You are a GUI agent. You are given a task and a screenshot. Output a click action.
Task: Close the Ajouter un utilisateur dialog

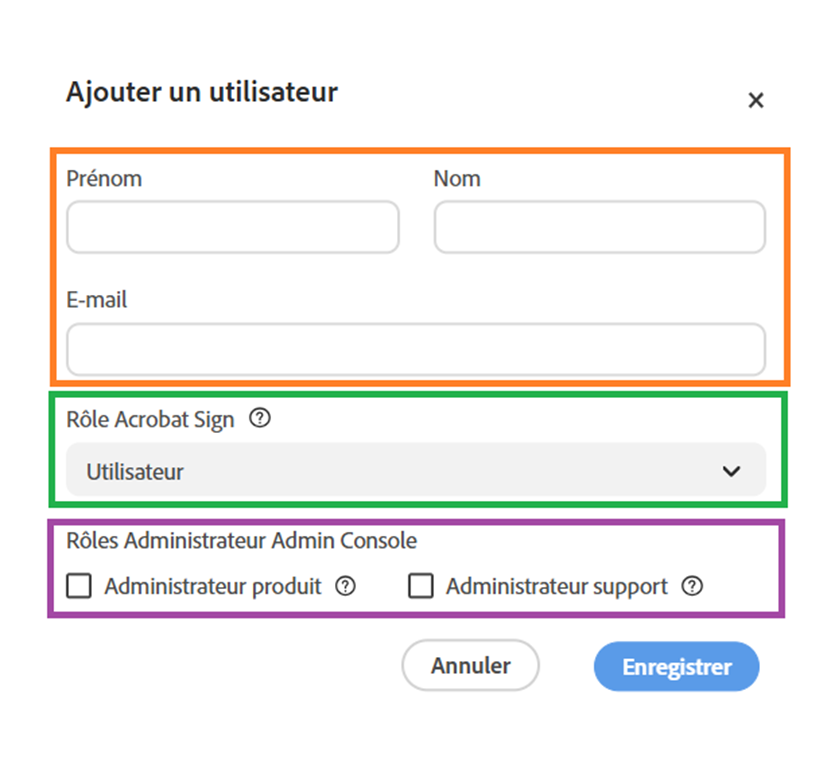tap(756, 100)
